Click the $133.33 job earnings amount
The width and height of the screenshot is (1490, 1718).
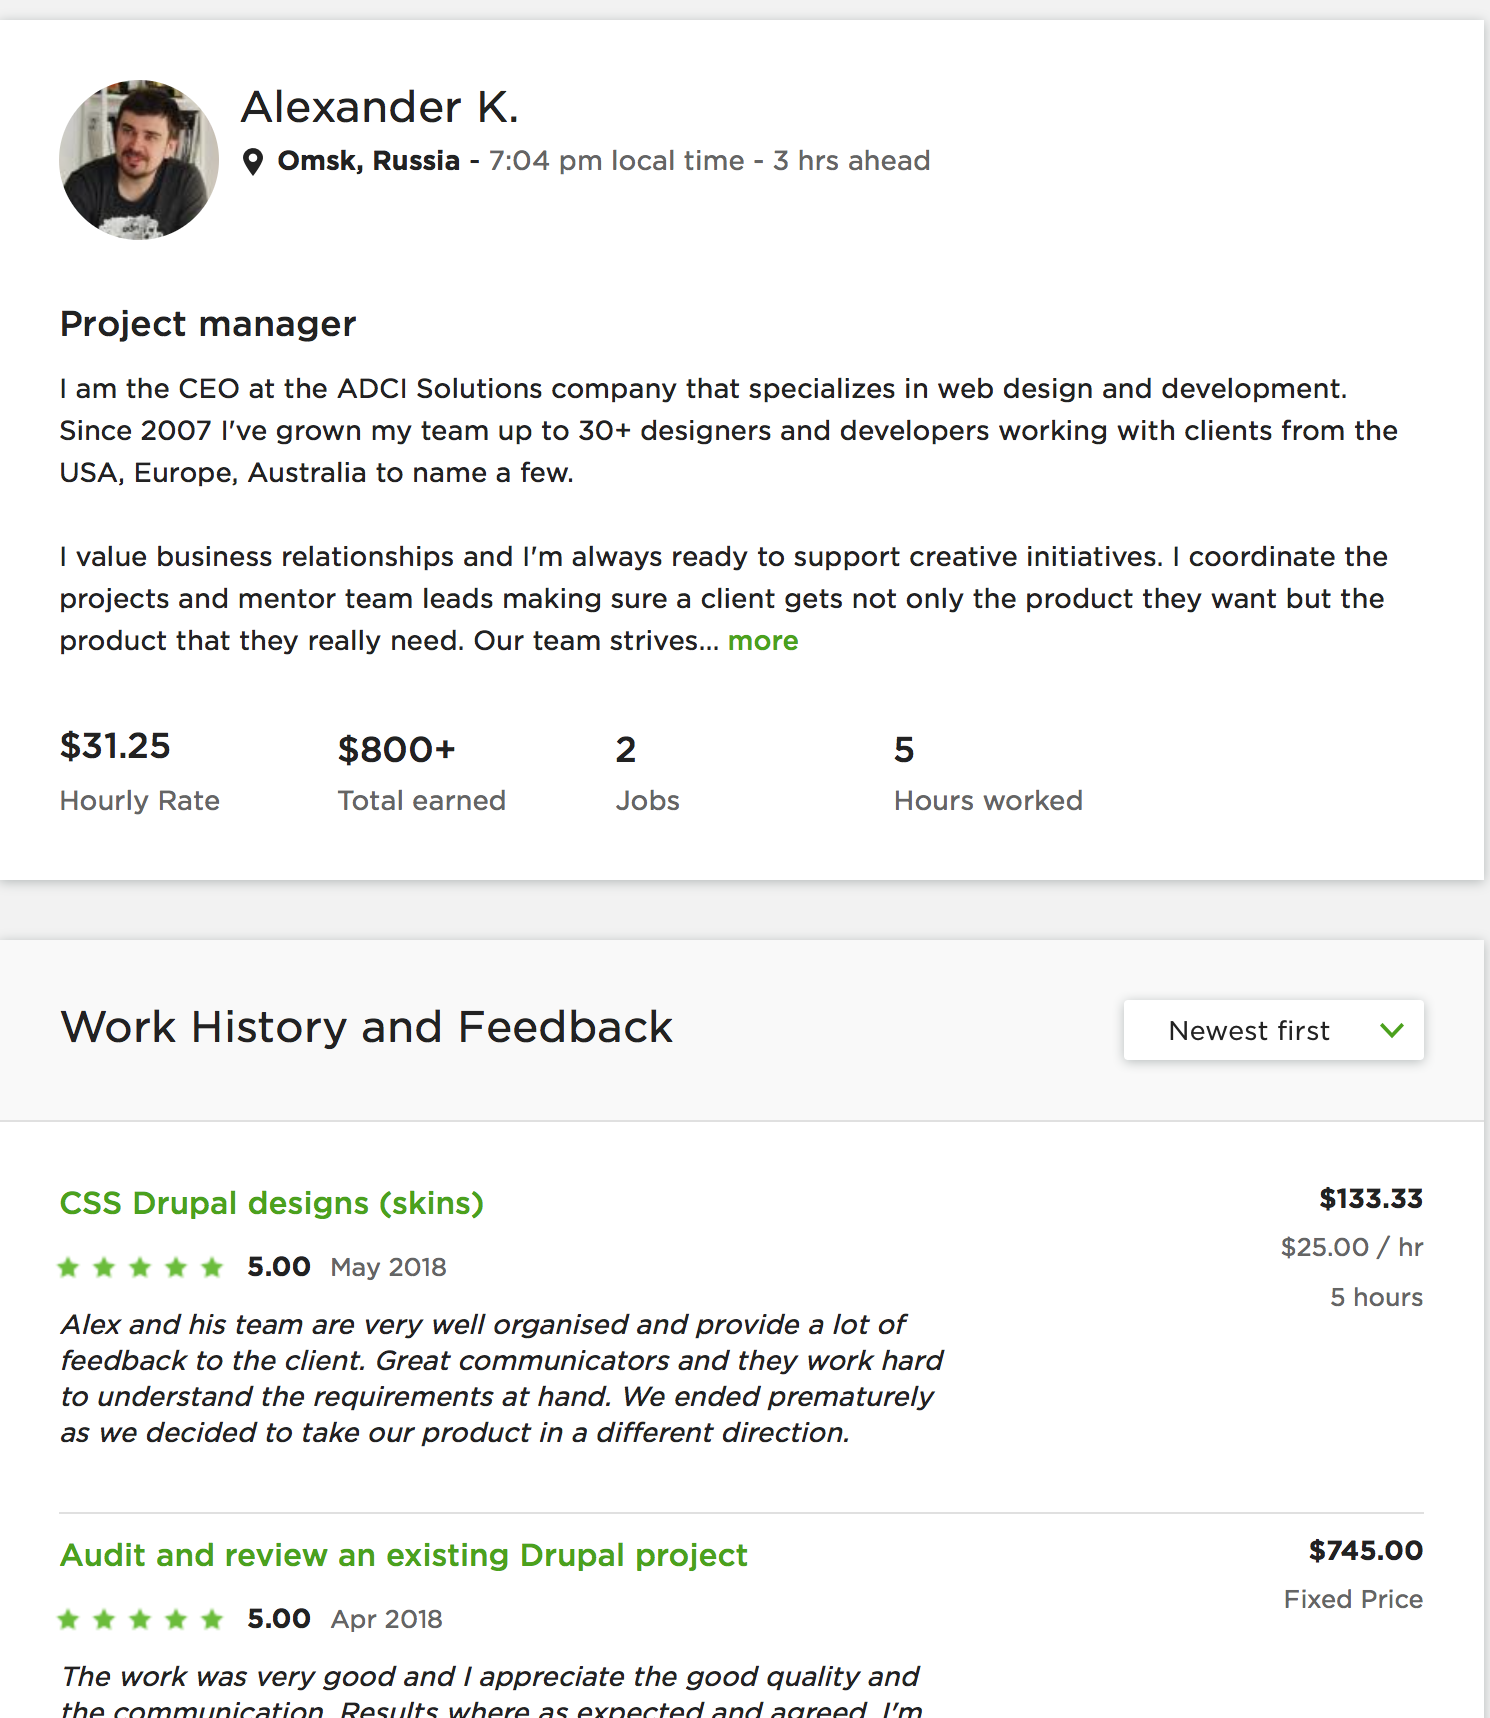click(x=1370, y=1199)
